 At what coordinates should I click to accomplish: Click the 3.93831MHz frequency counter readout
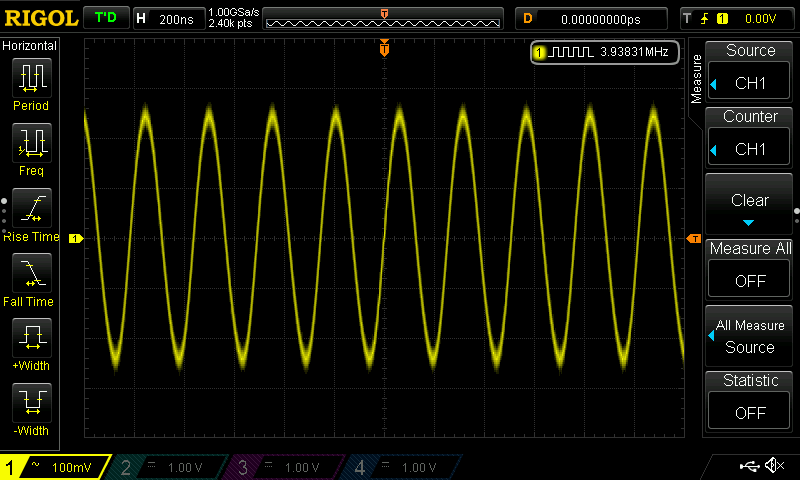[x=605, y=52]
